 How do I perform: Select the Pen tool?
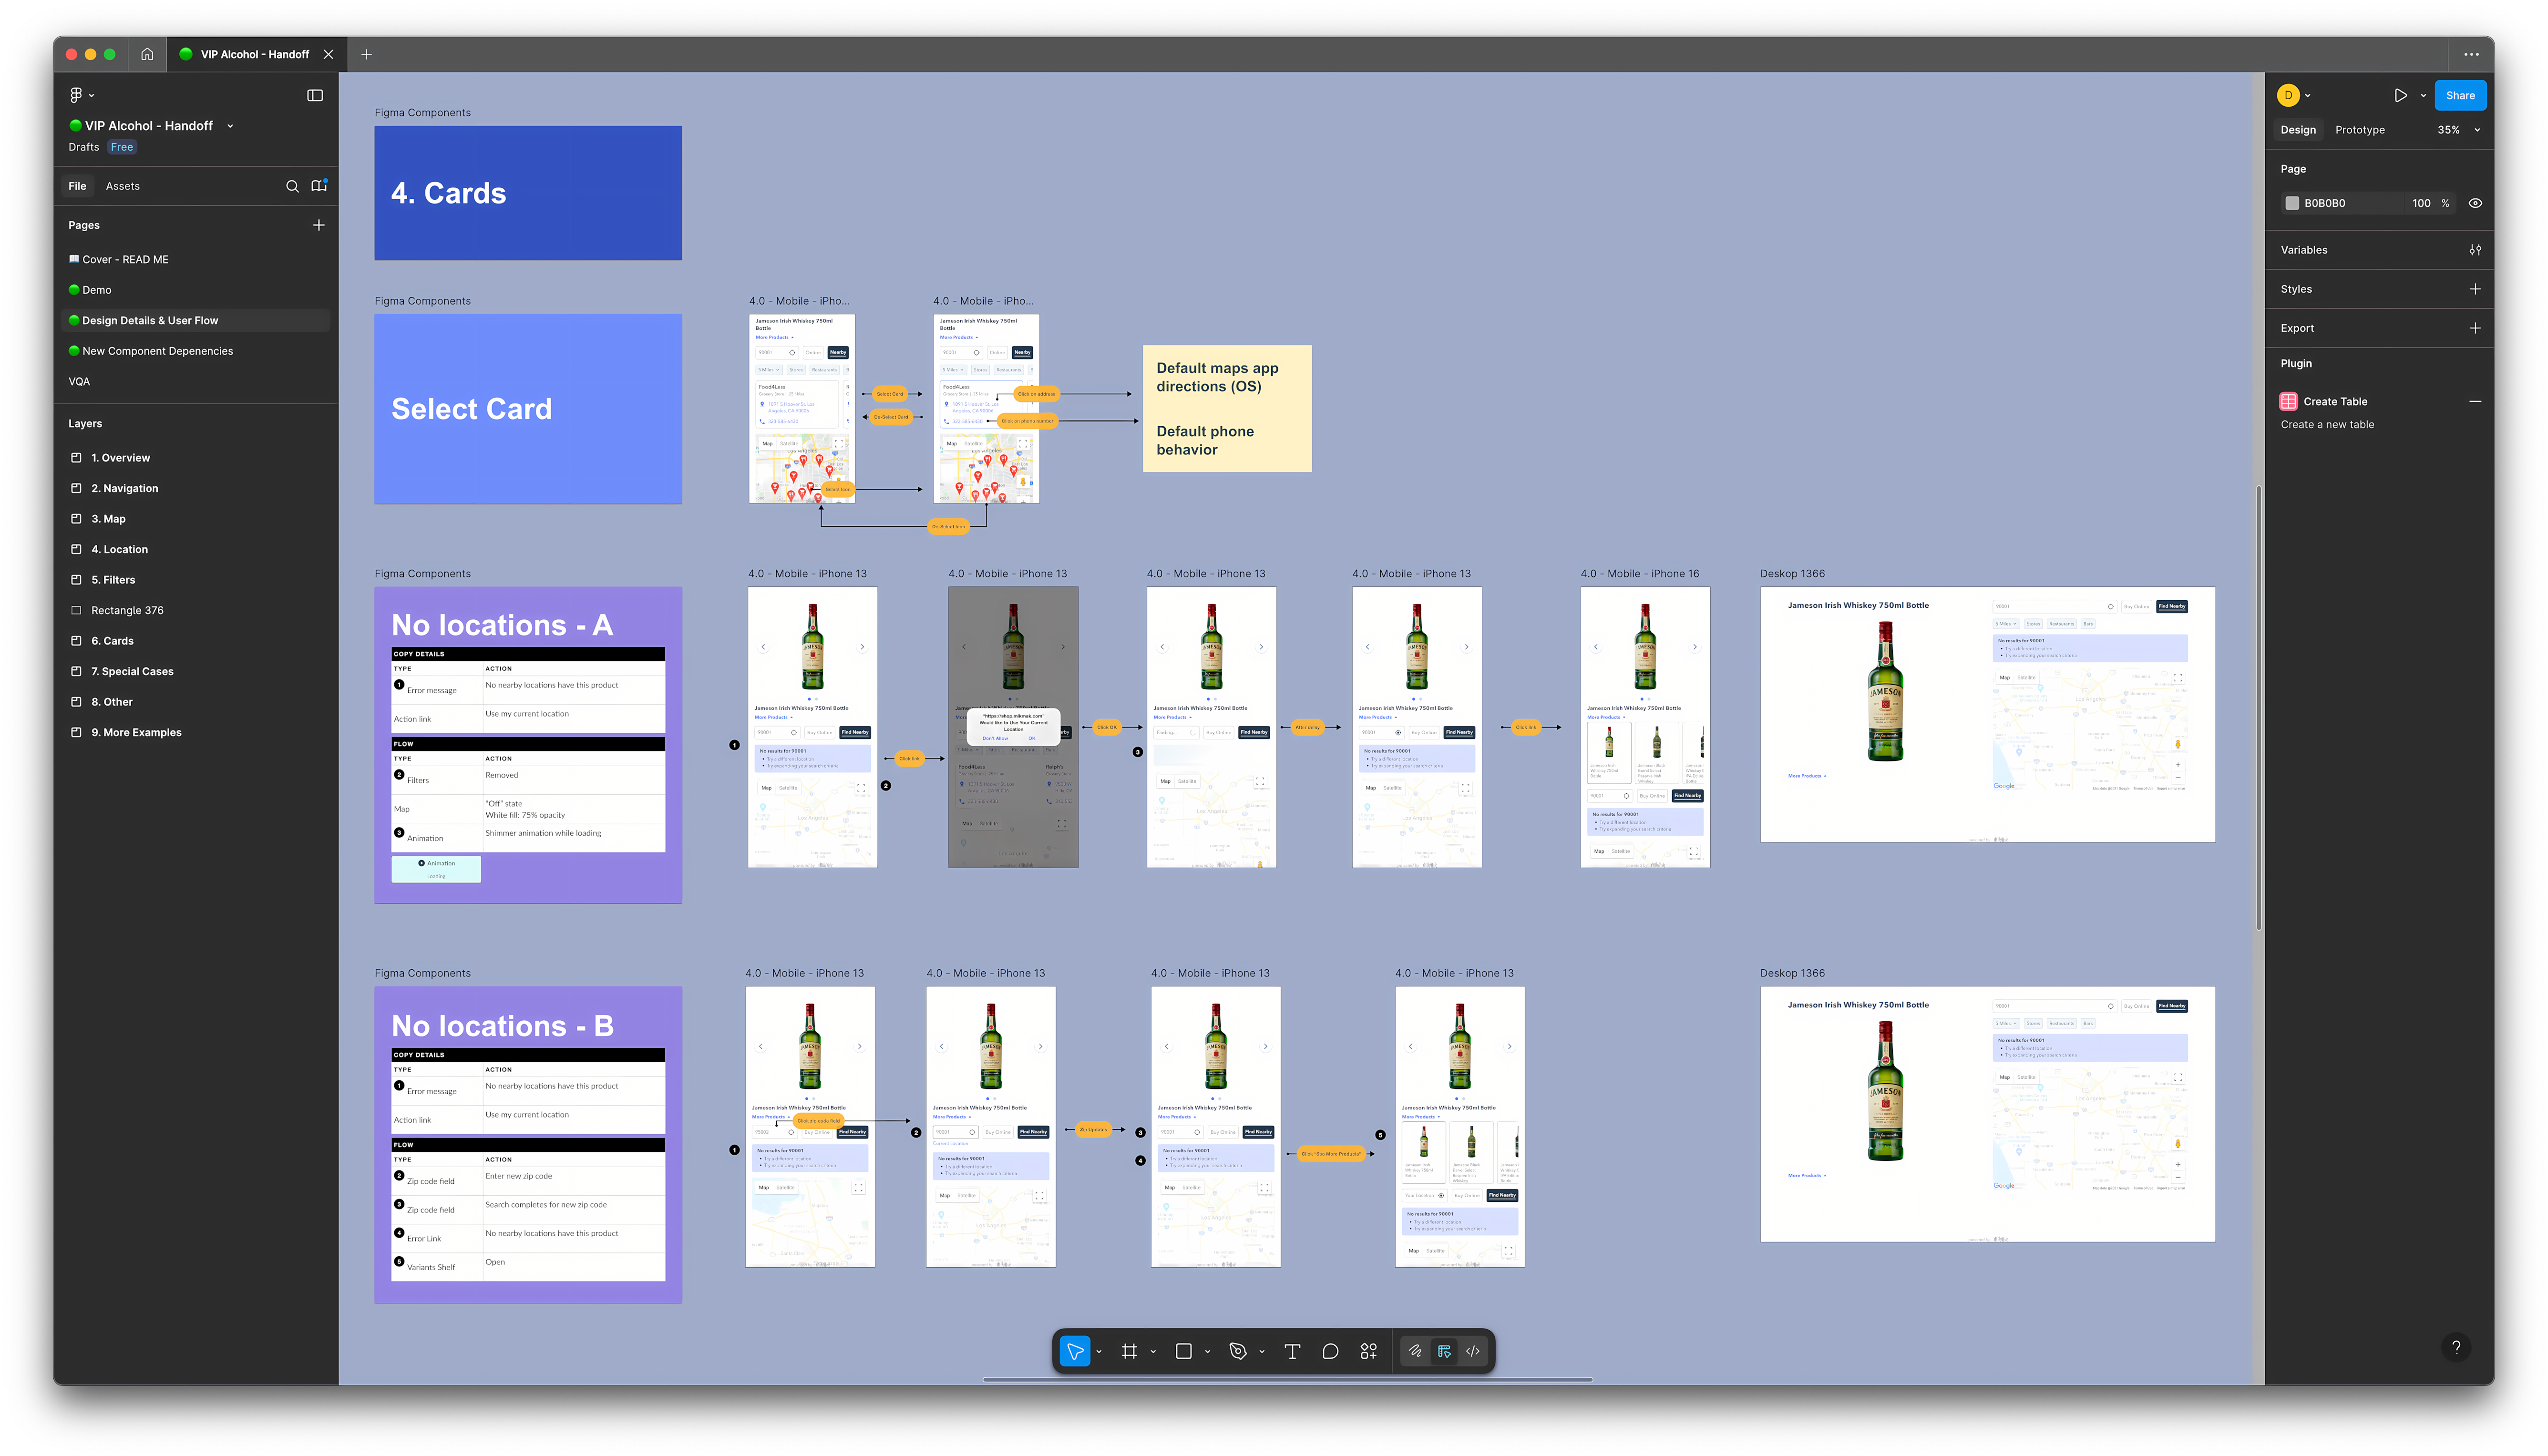tap(1238, 1351)
